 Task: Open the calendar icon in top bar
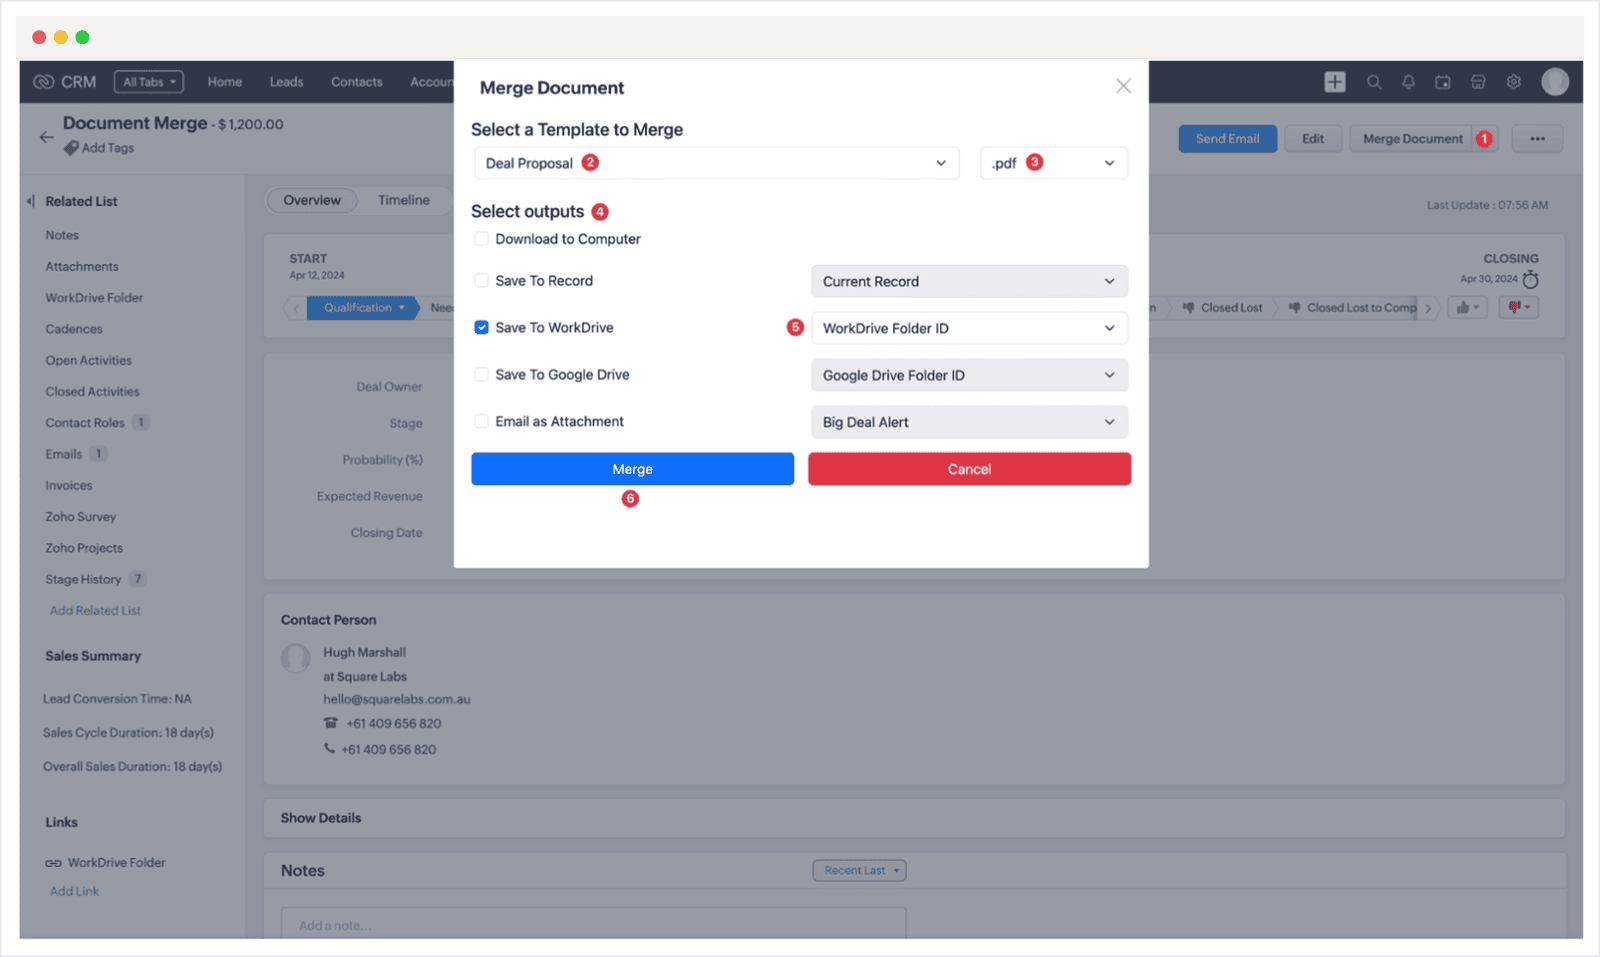1443,82
